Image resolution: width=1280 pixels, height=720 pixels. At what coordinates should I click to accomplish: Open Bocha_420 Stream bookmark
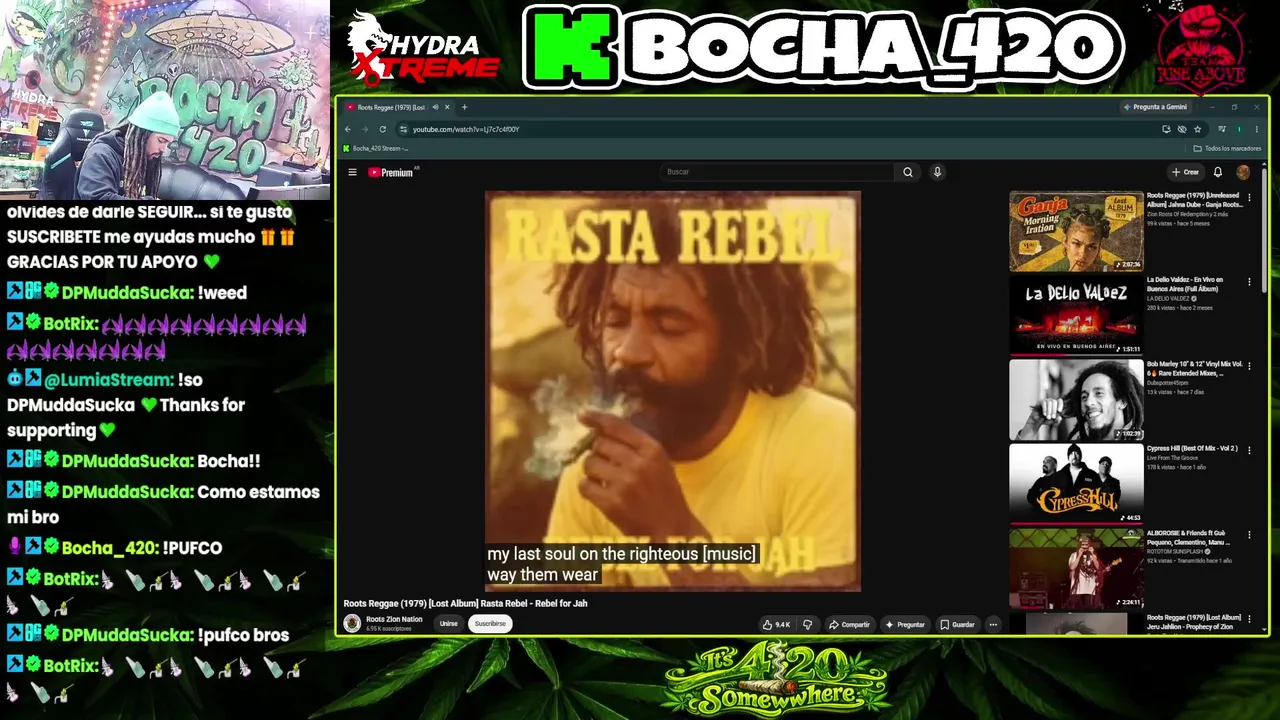click(376, 148)
